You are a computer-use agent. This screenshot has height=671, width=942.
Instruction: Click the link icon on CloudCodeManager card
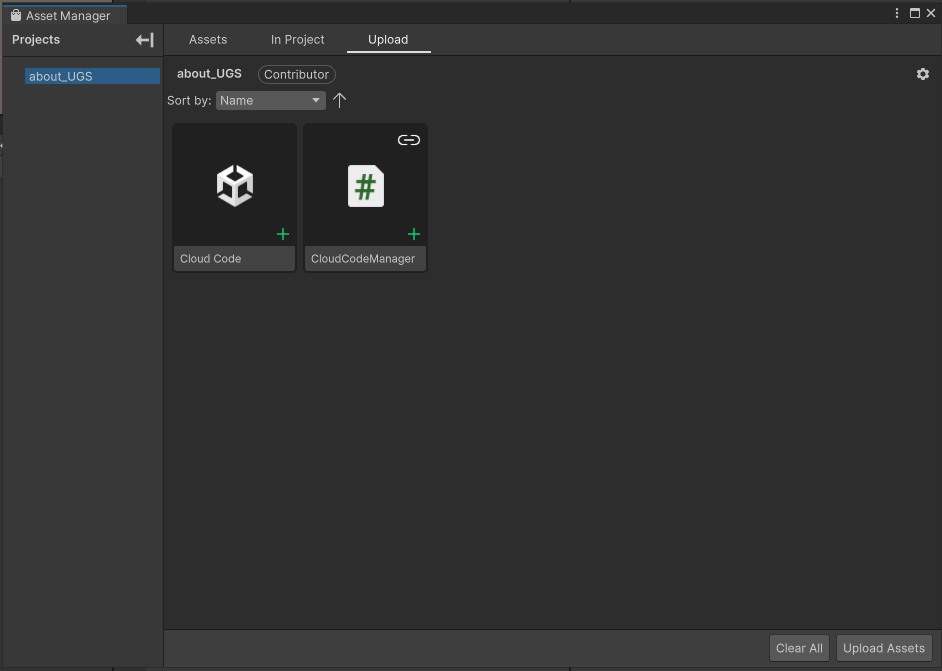point(409,140)
